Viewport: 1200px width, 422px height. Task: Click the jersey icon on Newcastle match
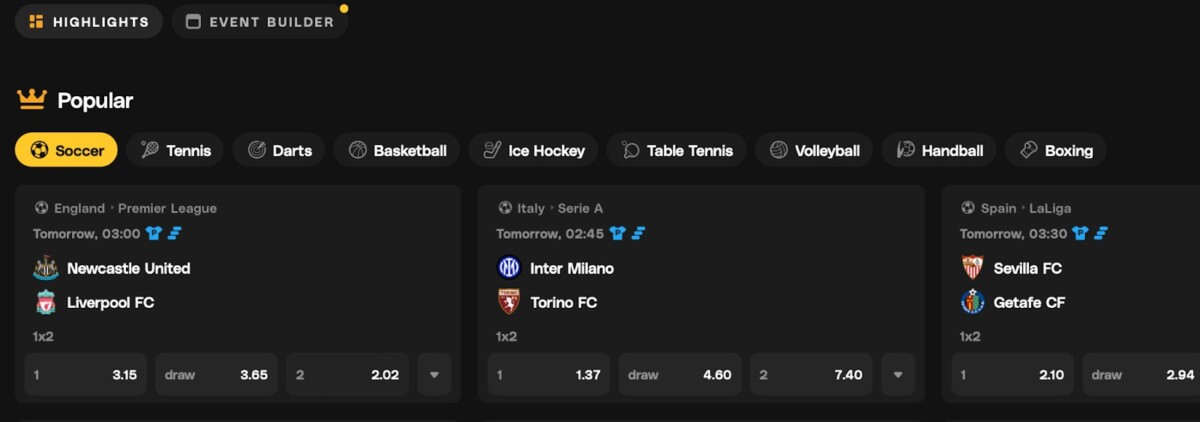pyautogui.click(x=153, y=234)
